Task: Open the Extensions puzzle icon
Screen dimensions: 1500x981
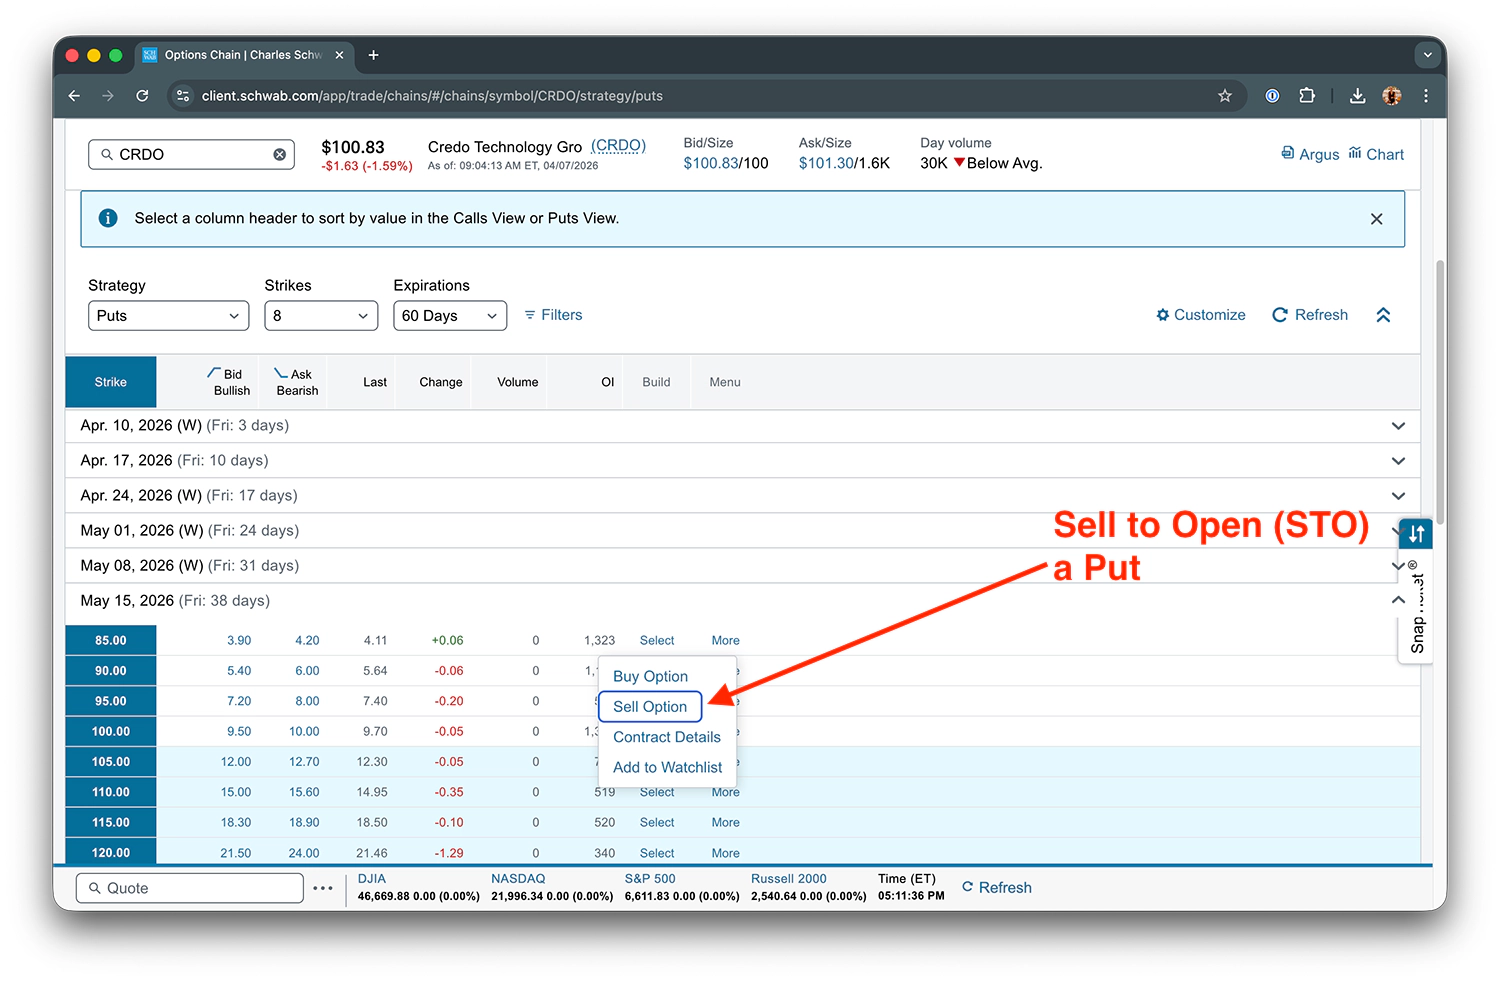Action: tap(1307, 96)
